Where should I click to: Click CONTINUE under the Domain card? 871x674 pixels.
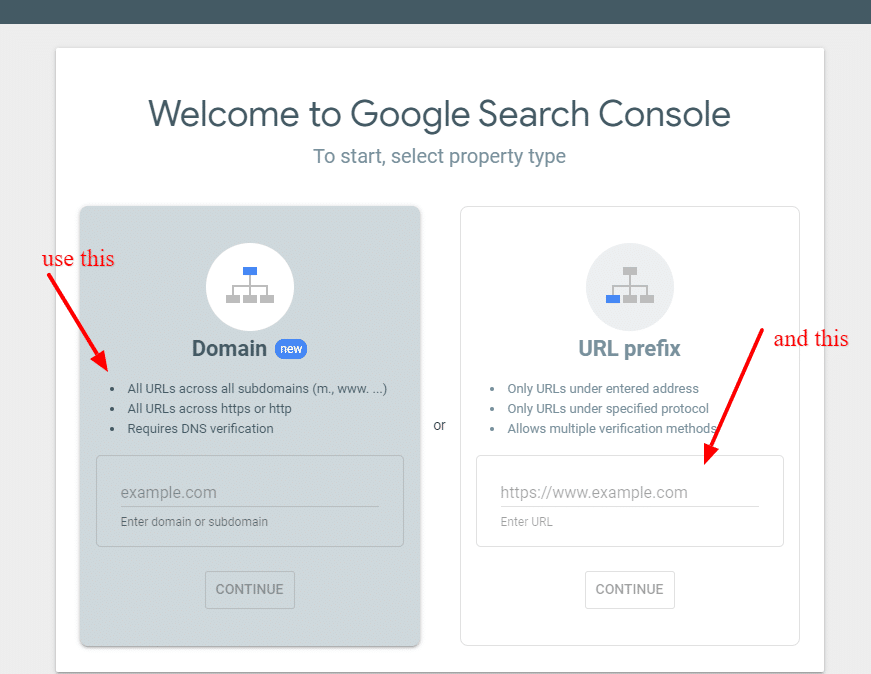tap(250, 590)
